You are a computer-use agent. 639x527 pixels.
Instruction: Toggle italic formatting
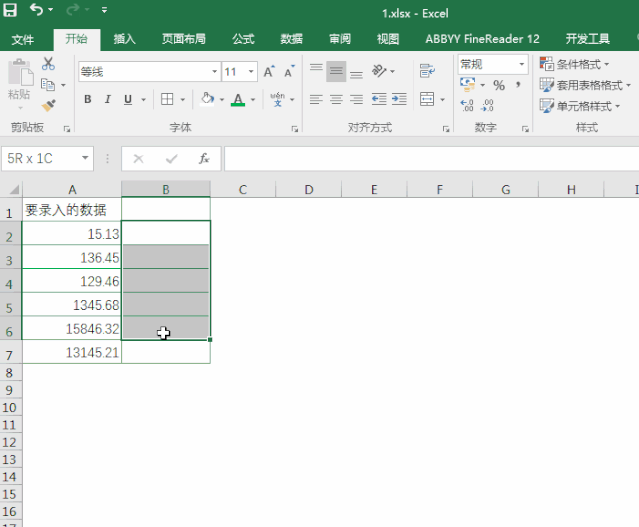pyautogui.click(x=108, y=100)
